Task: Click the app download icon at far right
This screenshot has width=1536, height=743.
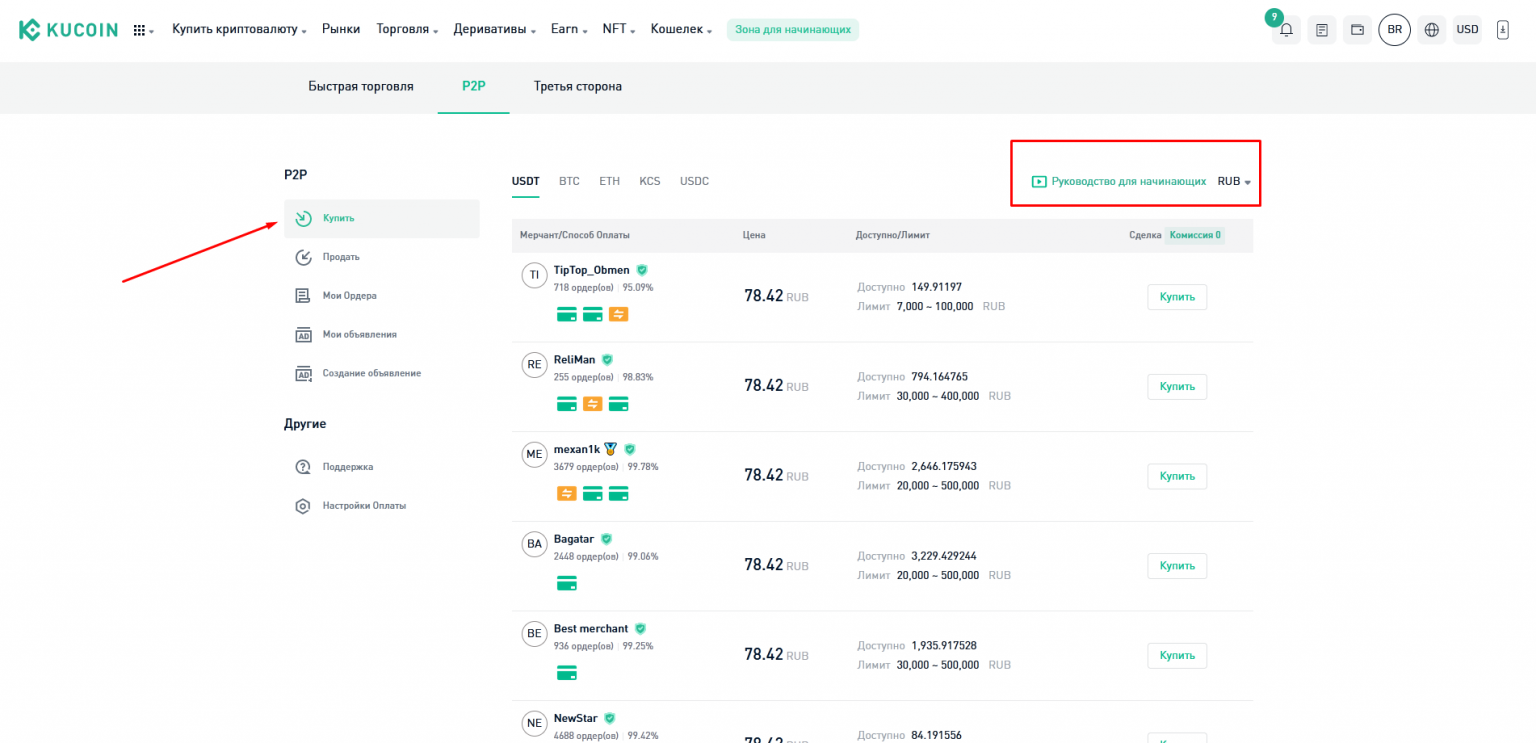Action: (1502, 30)
